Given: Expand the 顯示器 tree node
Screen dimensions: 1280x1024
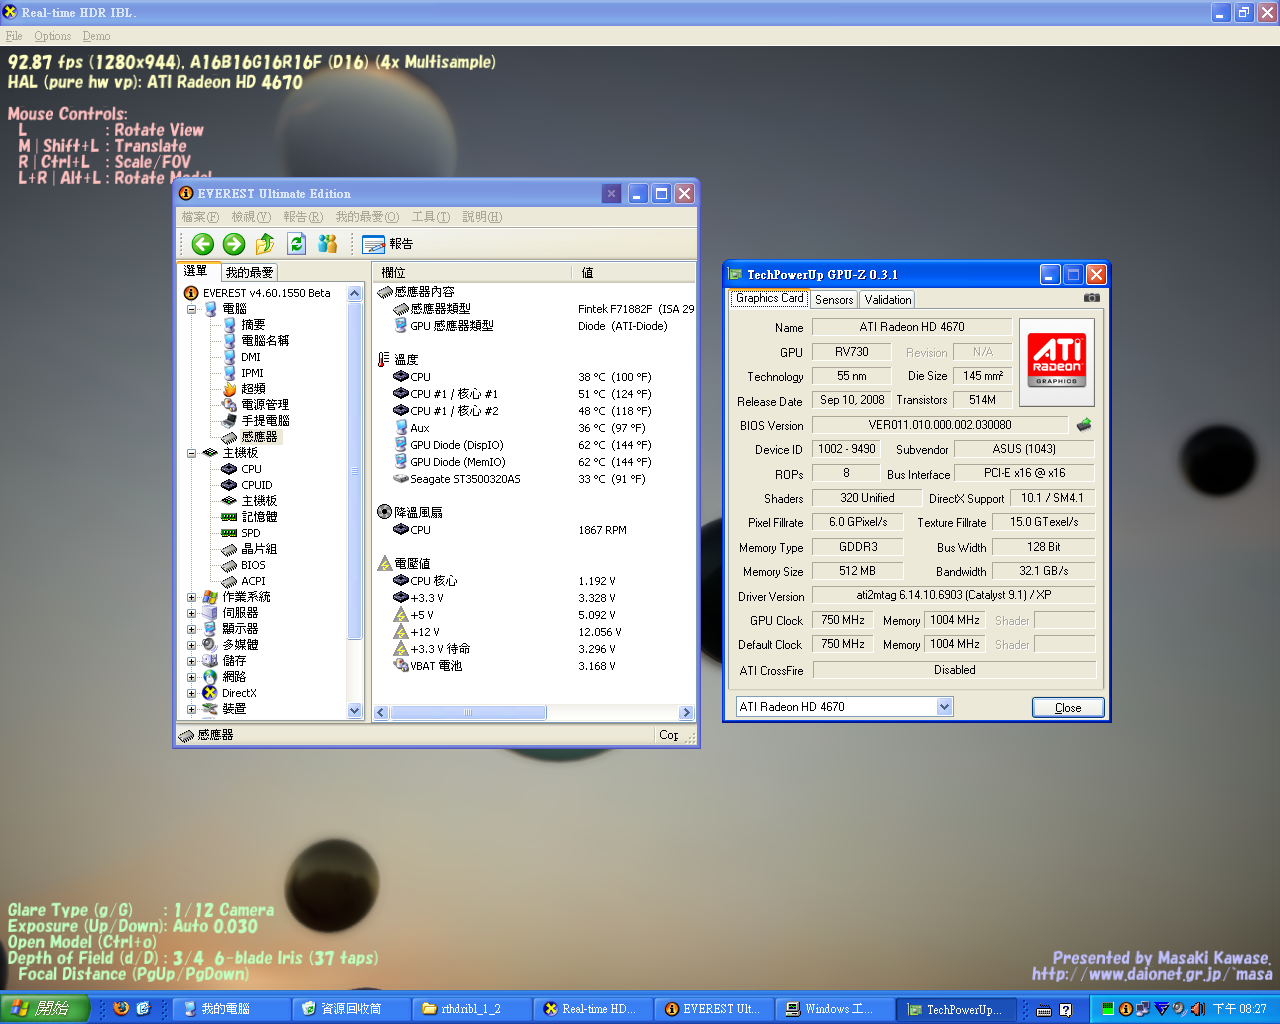Looking at the screenshot, I should tap(191, 629).
